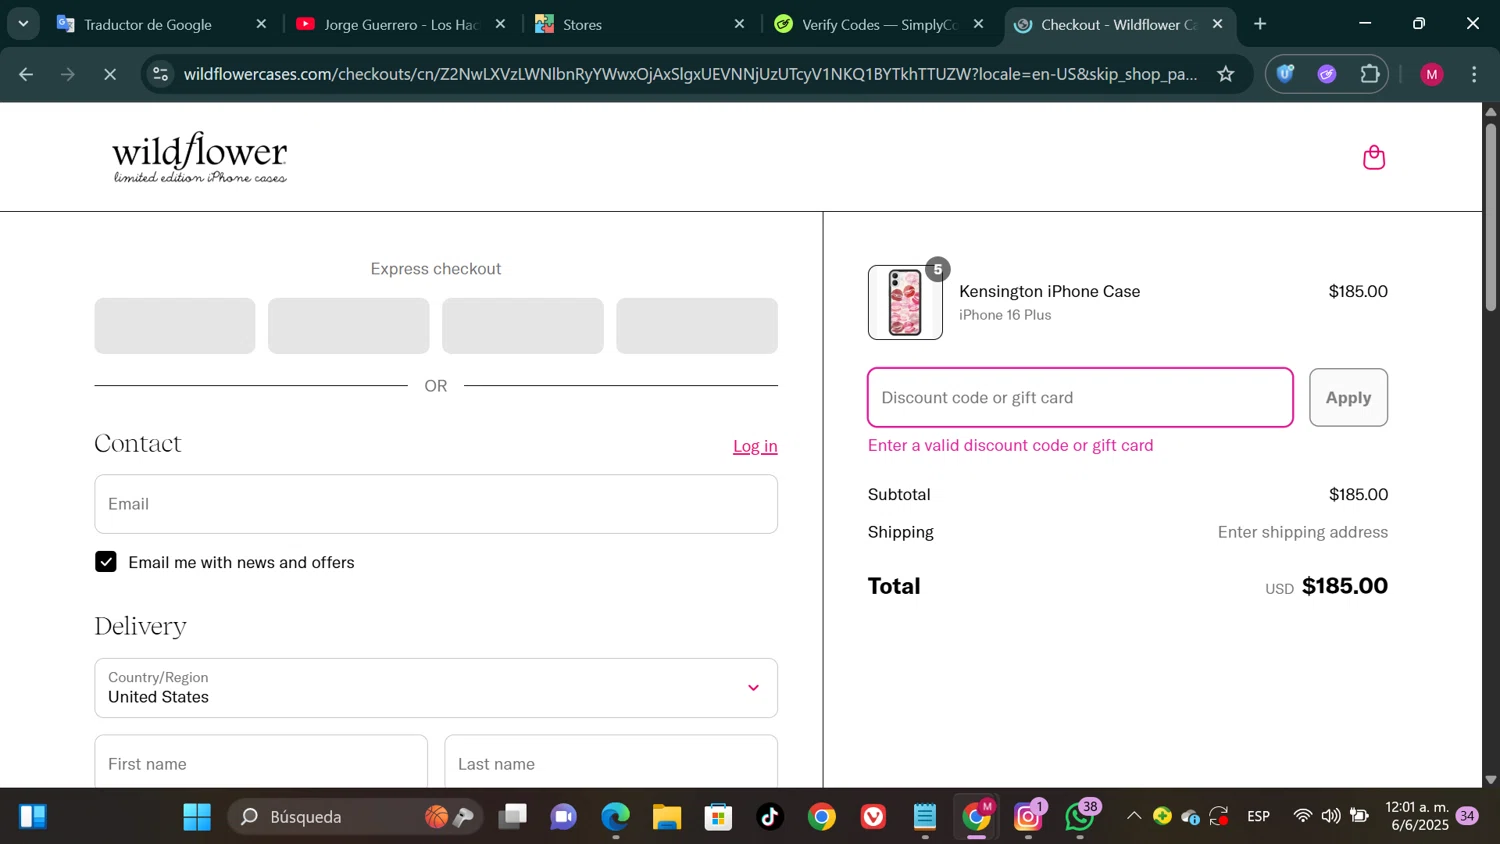Image resolution: width=1500 pixels, height=844 pixels.
Task: Stop loading the page
Action: 110,74
